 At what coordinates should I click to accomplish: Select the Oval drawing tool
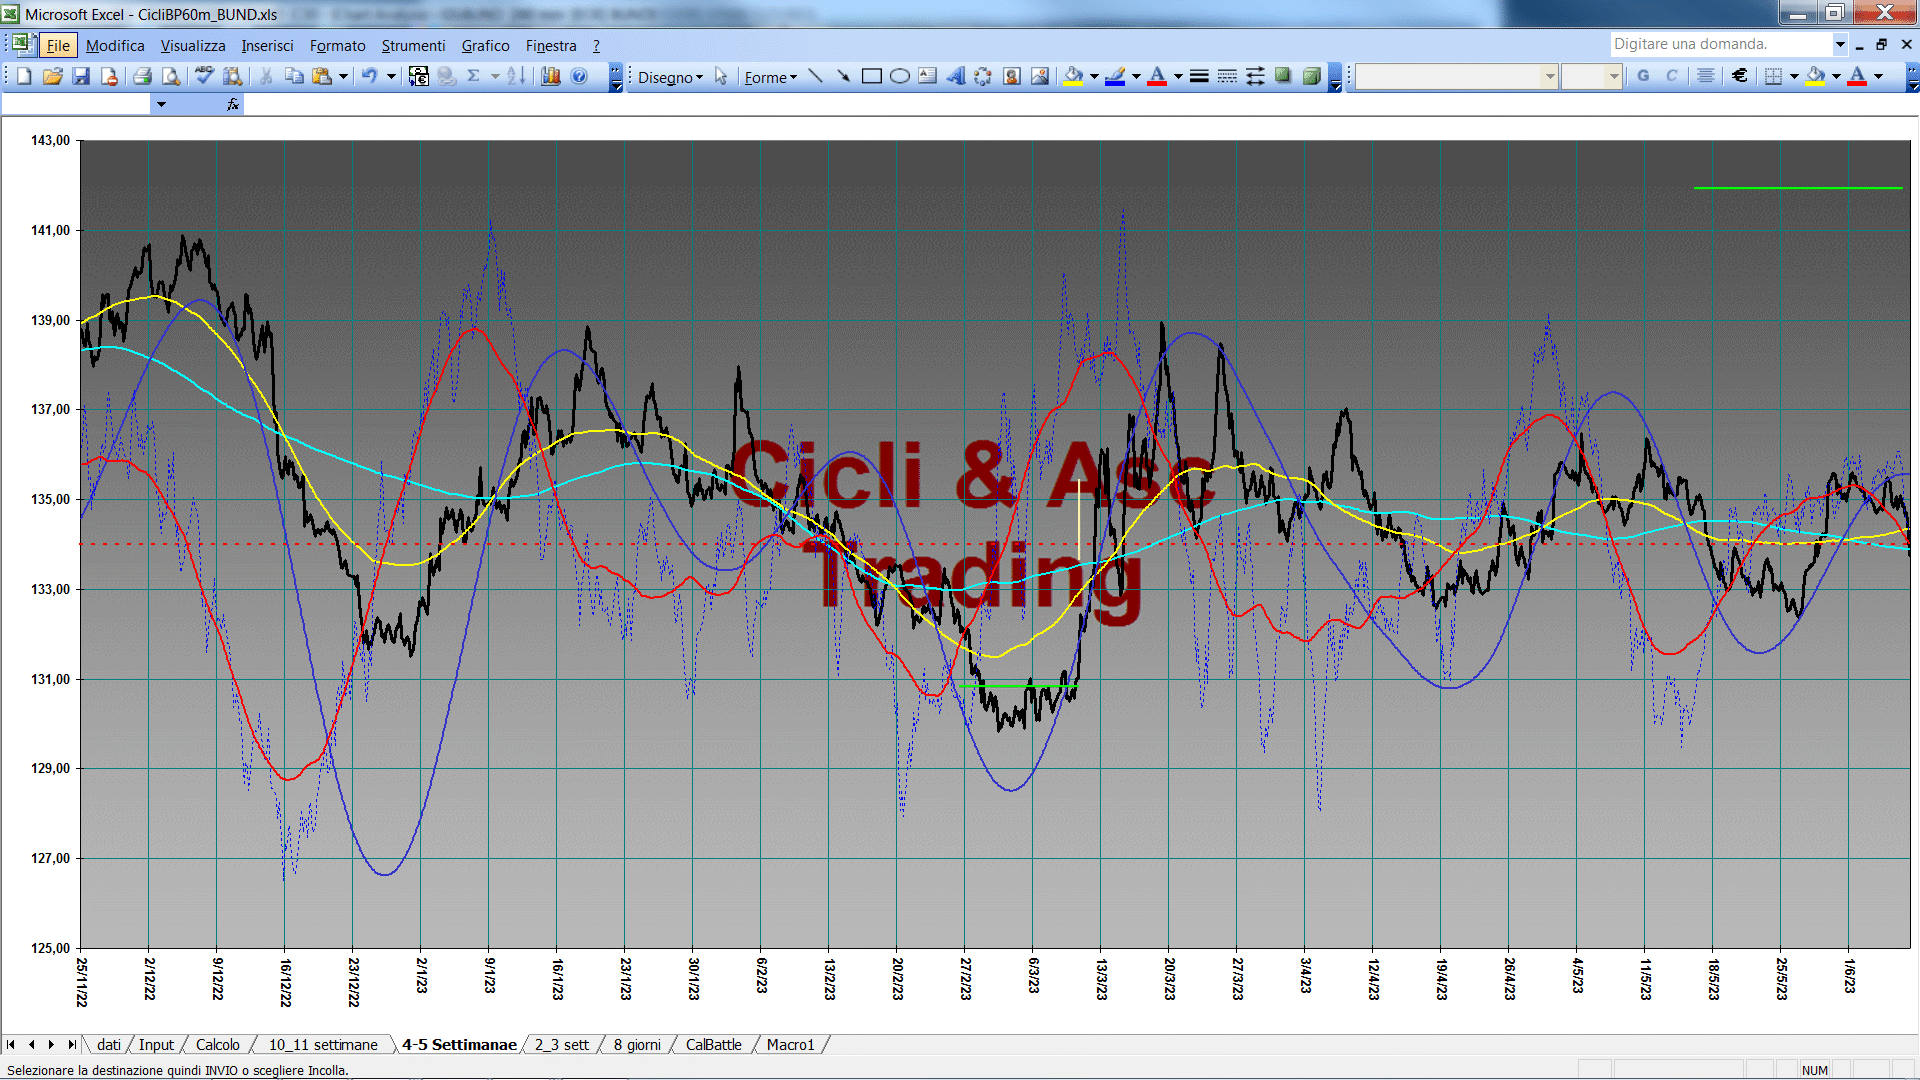(x=899, y=76)
